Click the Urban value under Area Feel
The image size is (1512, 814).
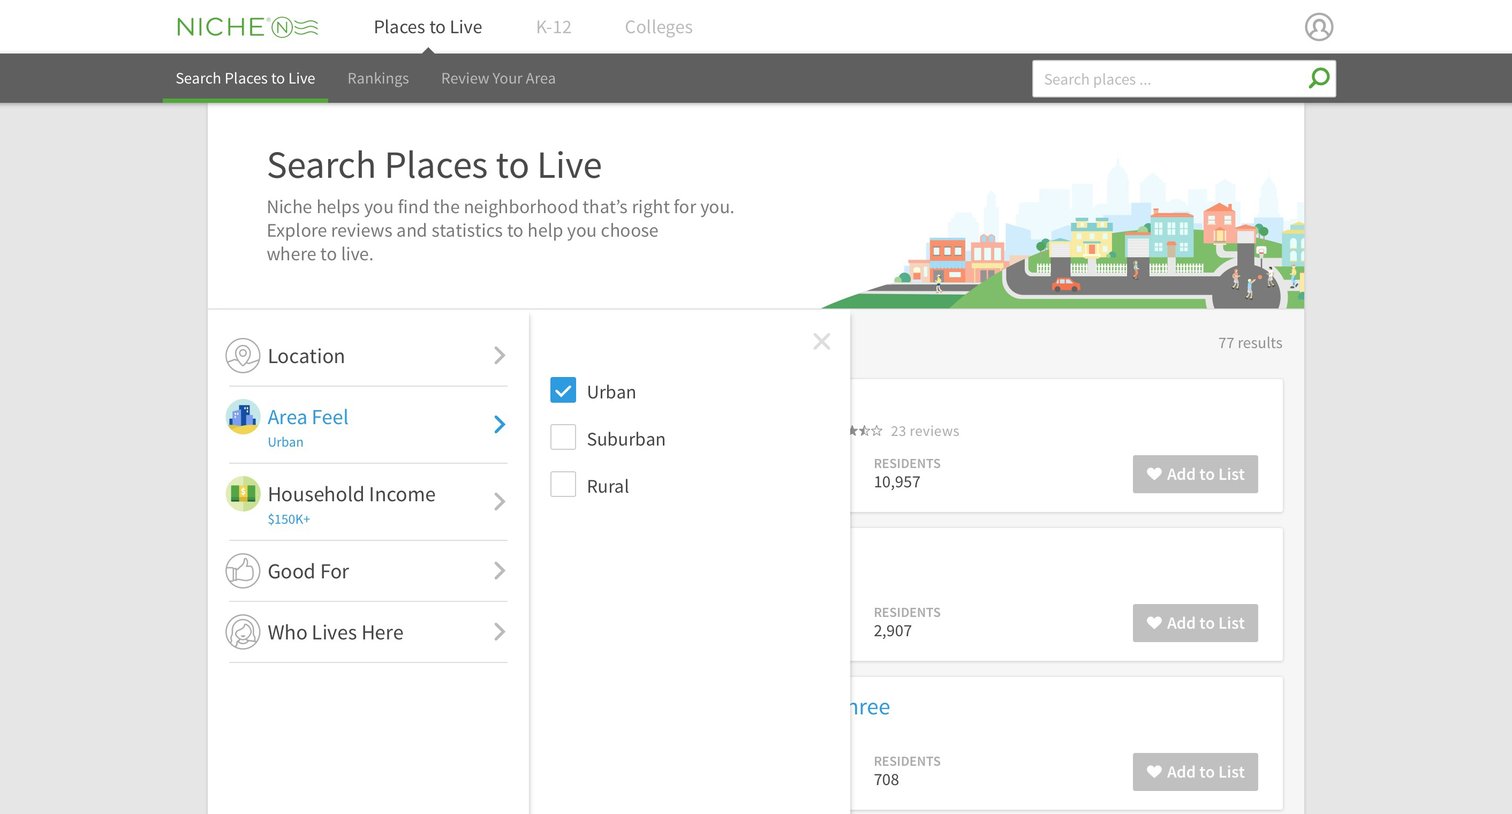tap(285, 442)
